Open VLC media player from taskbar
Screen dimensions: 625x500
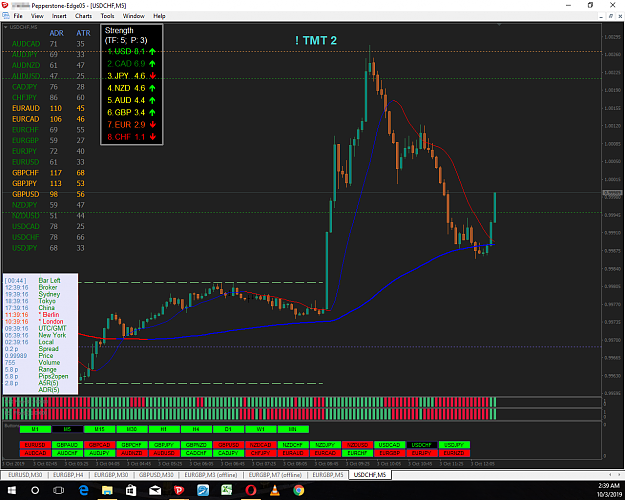[275, 490]
